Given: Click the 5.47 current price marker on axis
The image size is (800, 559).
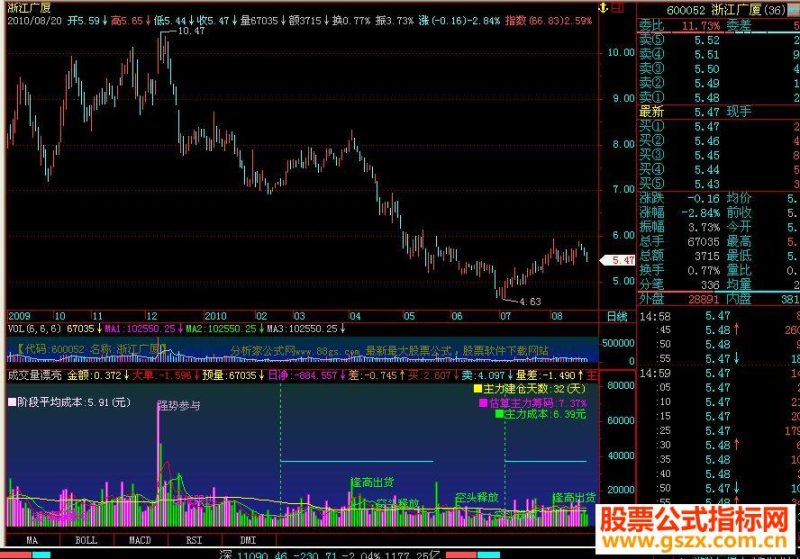Looking at the screenshot, I should coord(618,260).
